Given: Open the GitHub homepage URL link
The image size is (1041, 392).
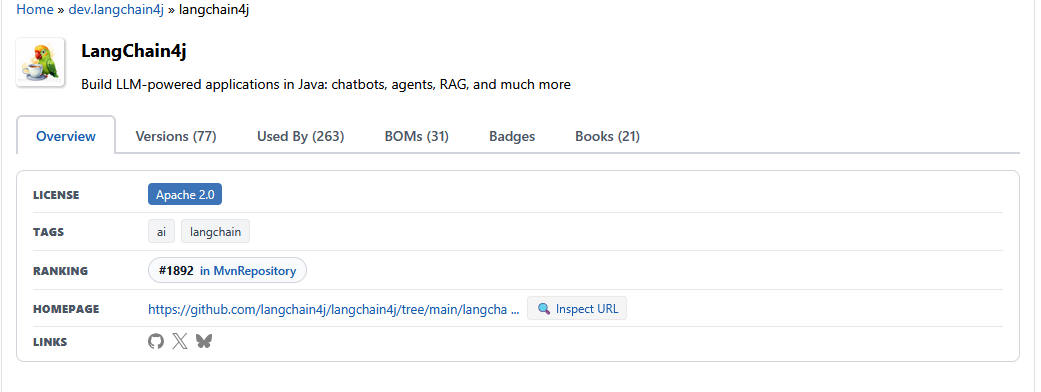Looking at the screenshot, I should coord(334,309).
